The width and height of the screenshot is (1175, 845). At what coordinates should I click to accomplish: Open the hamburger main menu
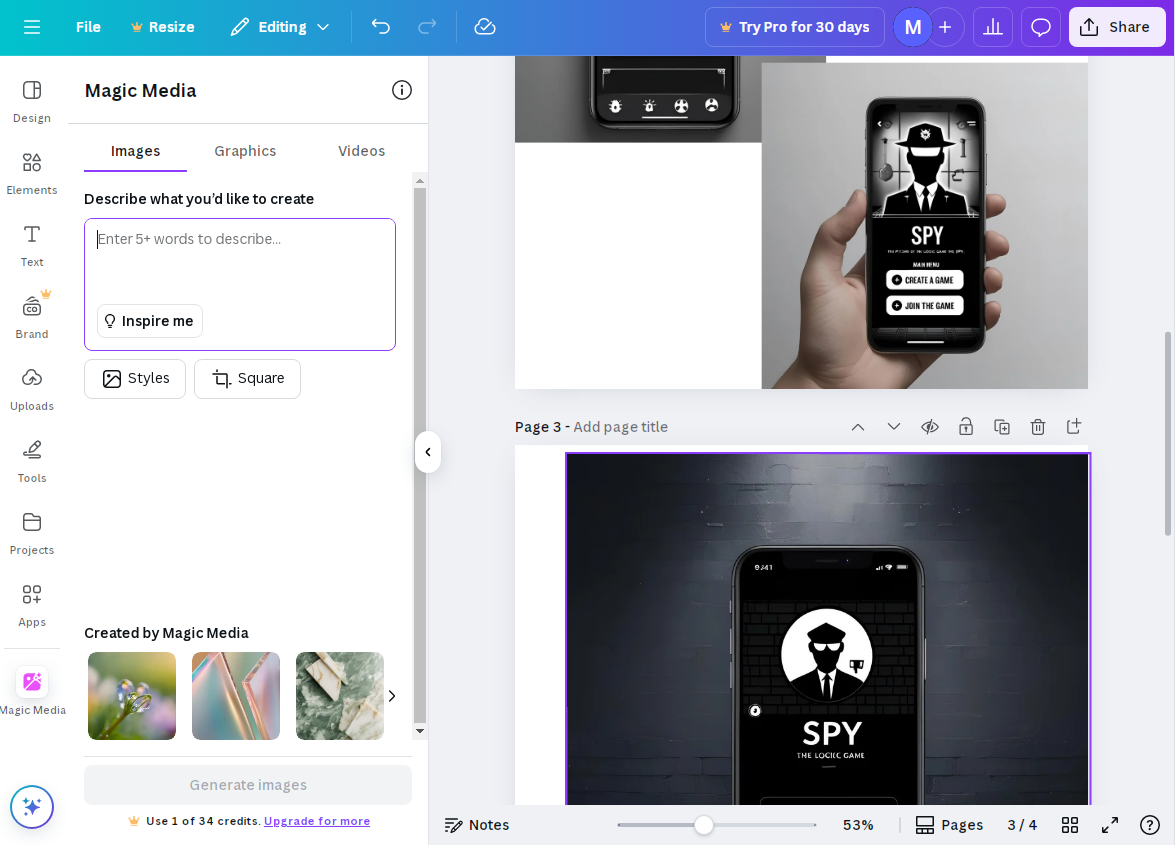coord(31,27)
